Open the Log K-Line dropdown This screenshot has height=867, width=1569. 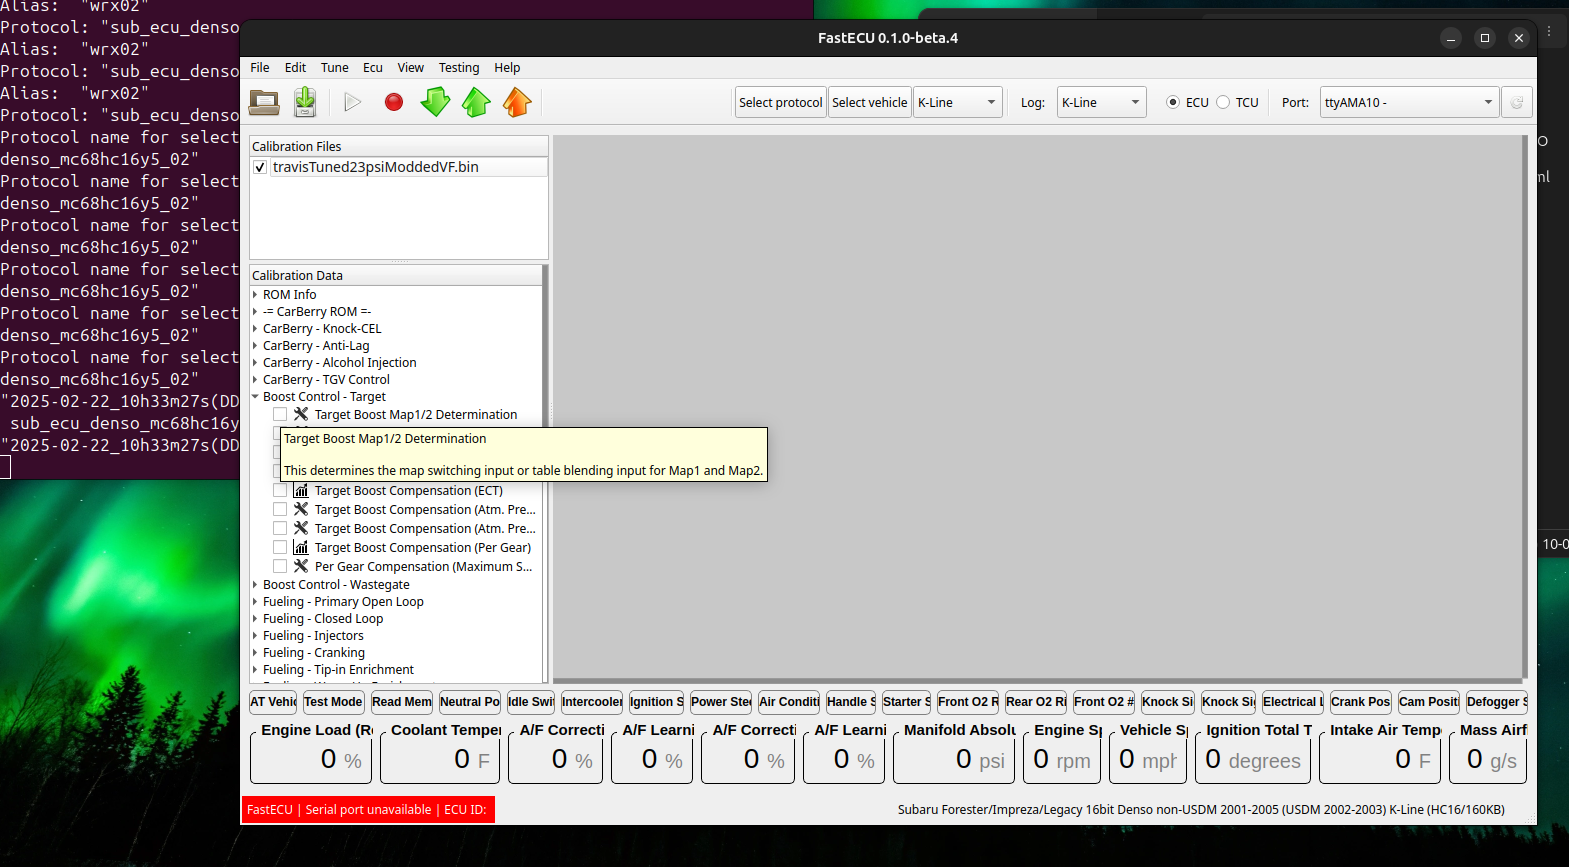[x=1101, y=102]
